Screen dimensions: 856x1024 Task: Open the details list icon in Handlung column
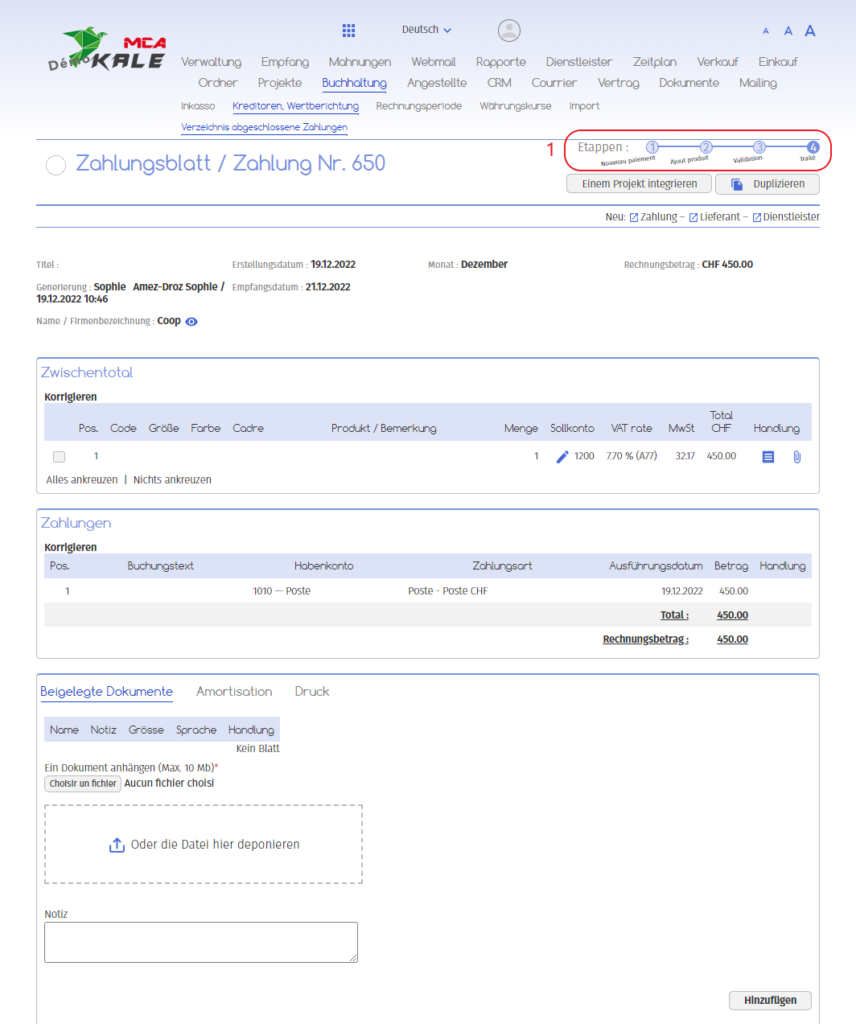pyautogui.click(x=768, y=456)
